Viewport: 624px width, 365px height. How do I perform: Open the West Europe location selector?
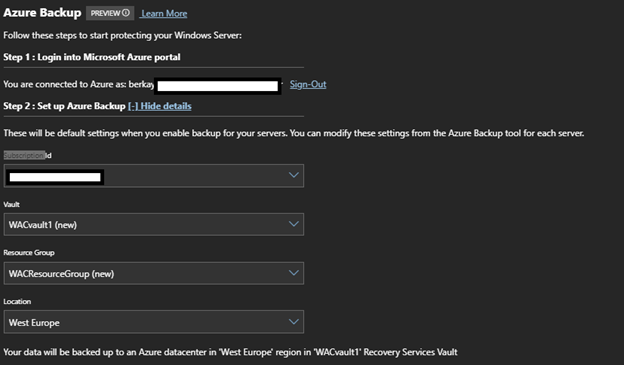pos(154,322)
